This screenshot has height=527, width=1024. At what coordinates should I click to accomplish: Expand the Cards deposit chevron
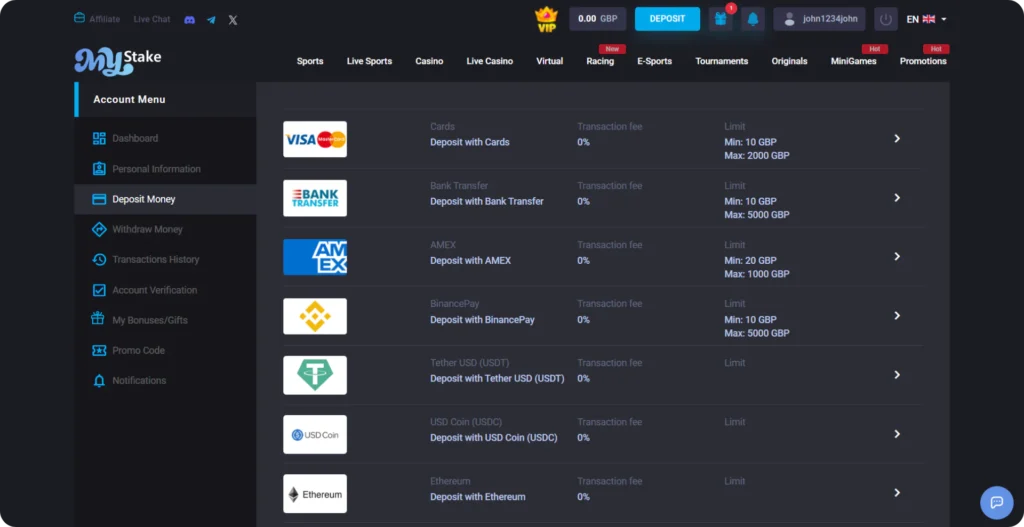point(897,138)
